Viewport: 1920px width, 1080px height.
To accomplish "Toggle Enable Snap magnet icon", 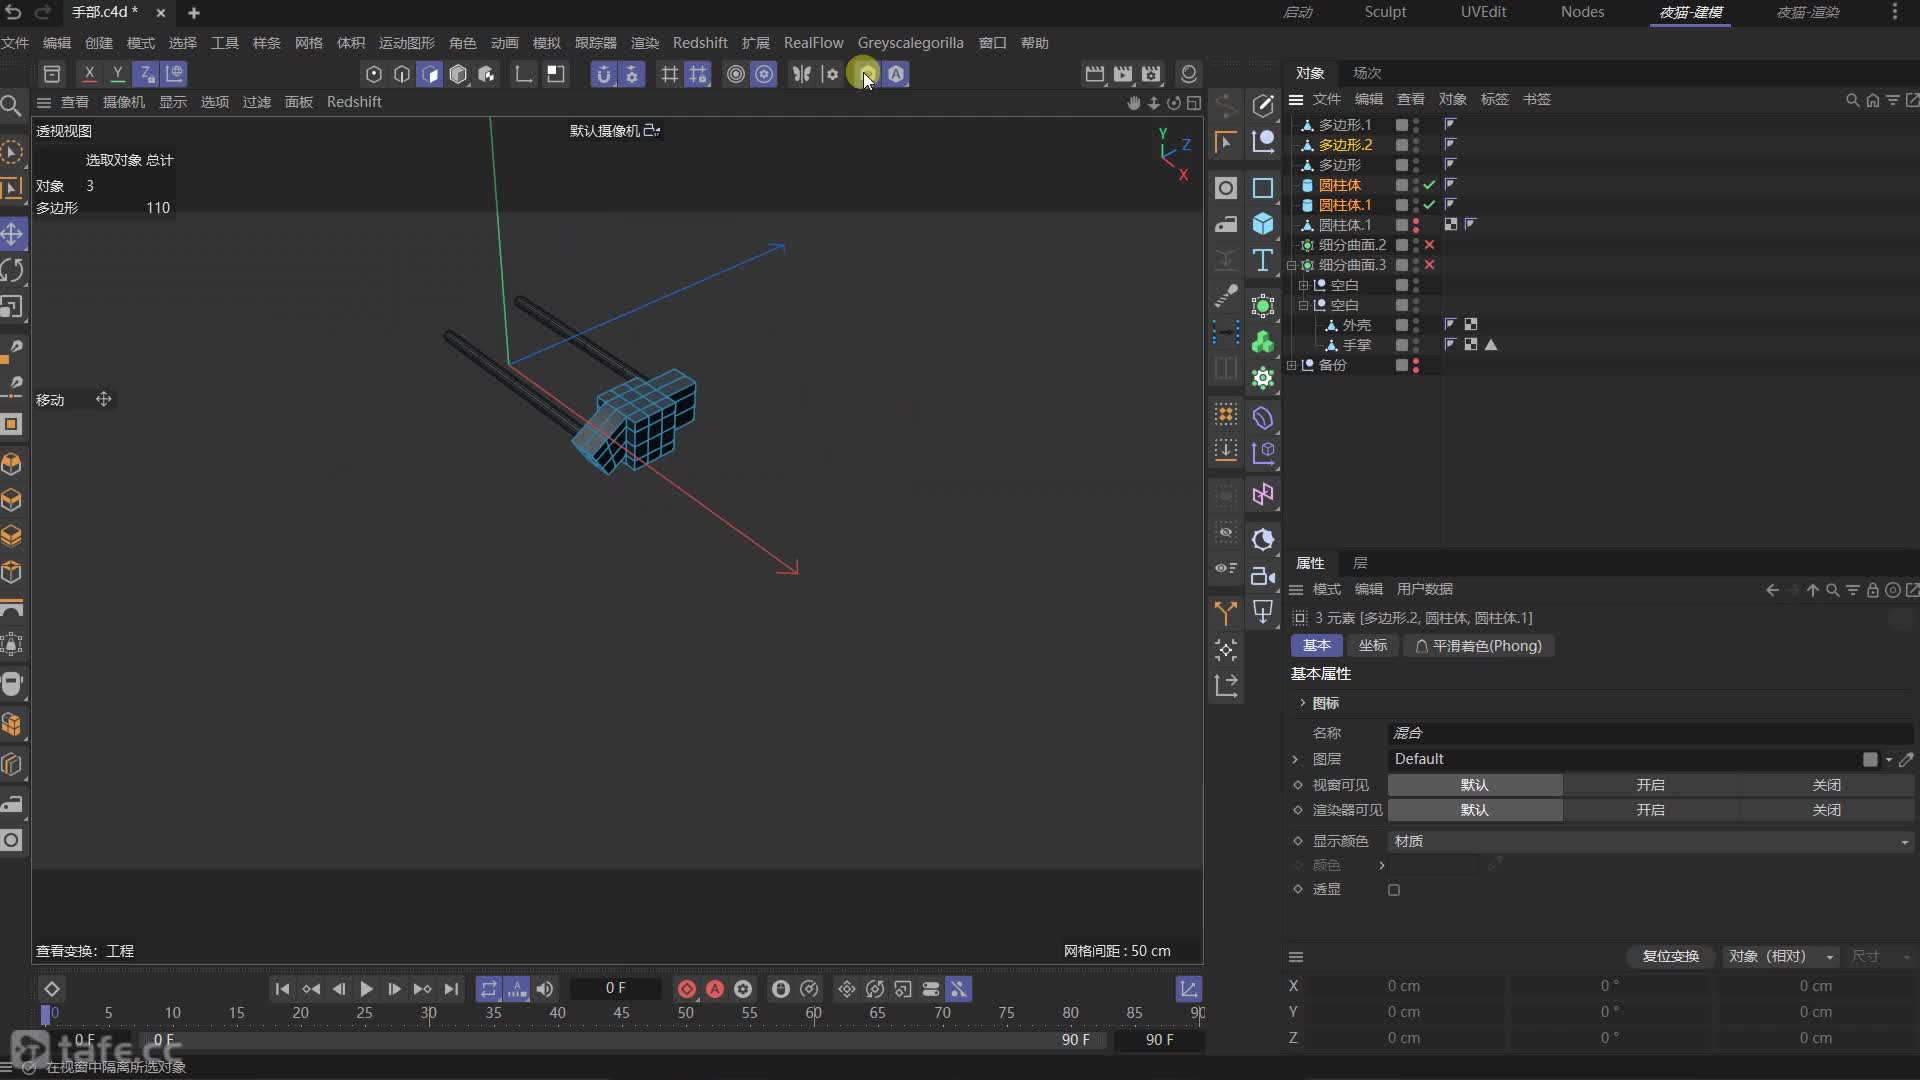I will click(603, 74).
